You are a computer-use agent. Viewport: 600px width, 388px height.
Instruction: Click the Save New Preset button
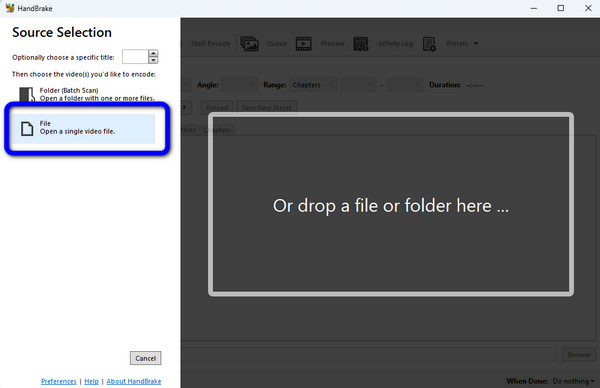click(266, 108)
